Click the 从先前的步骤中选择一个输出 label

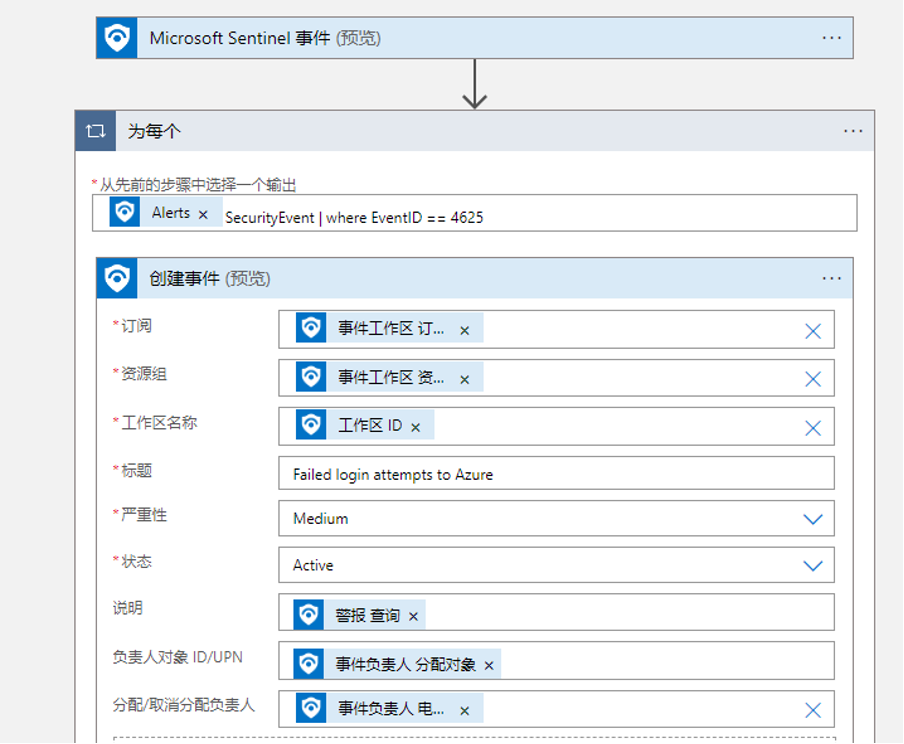coord(198,185)
